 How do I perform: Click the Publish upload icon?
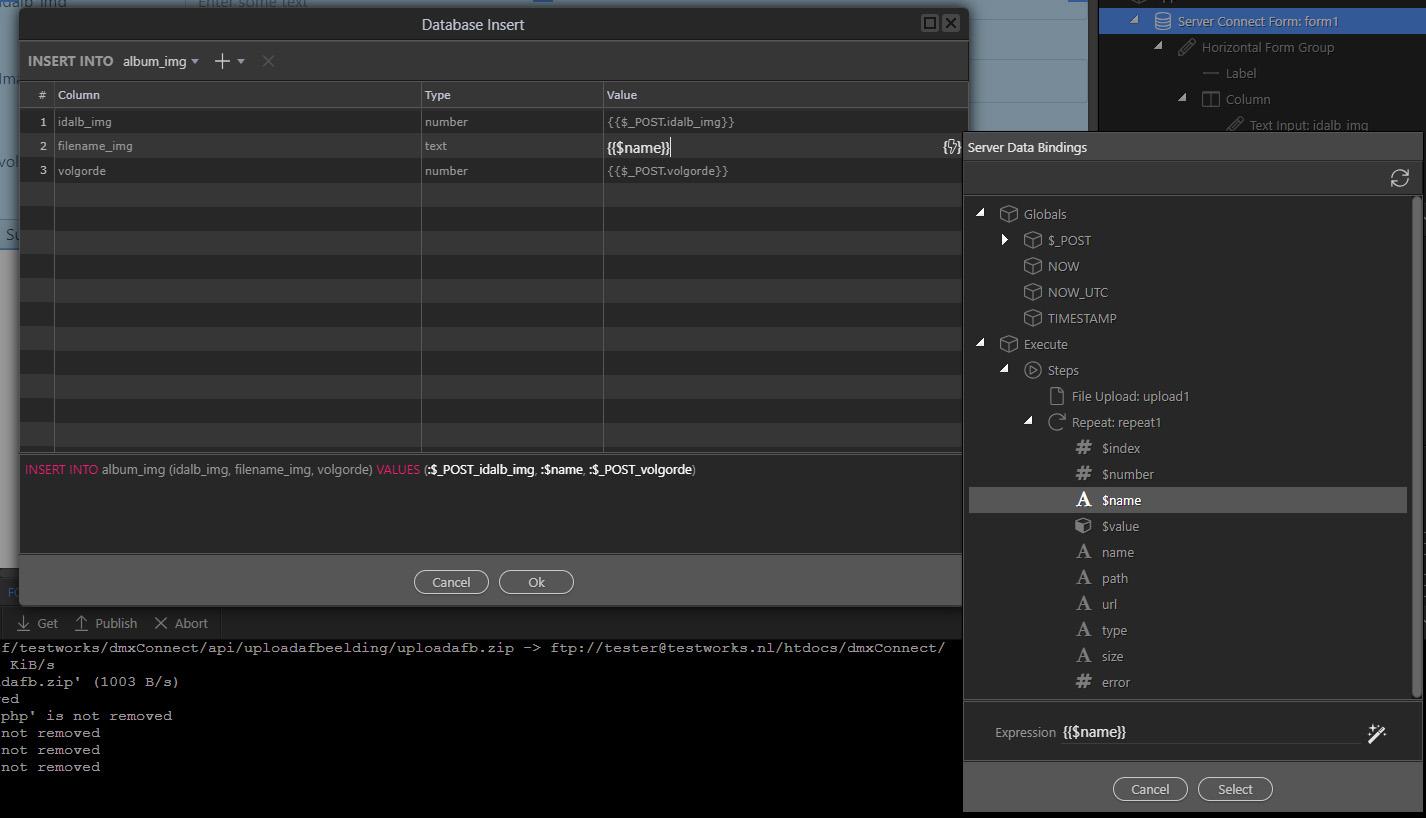coord(82,623)
